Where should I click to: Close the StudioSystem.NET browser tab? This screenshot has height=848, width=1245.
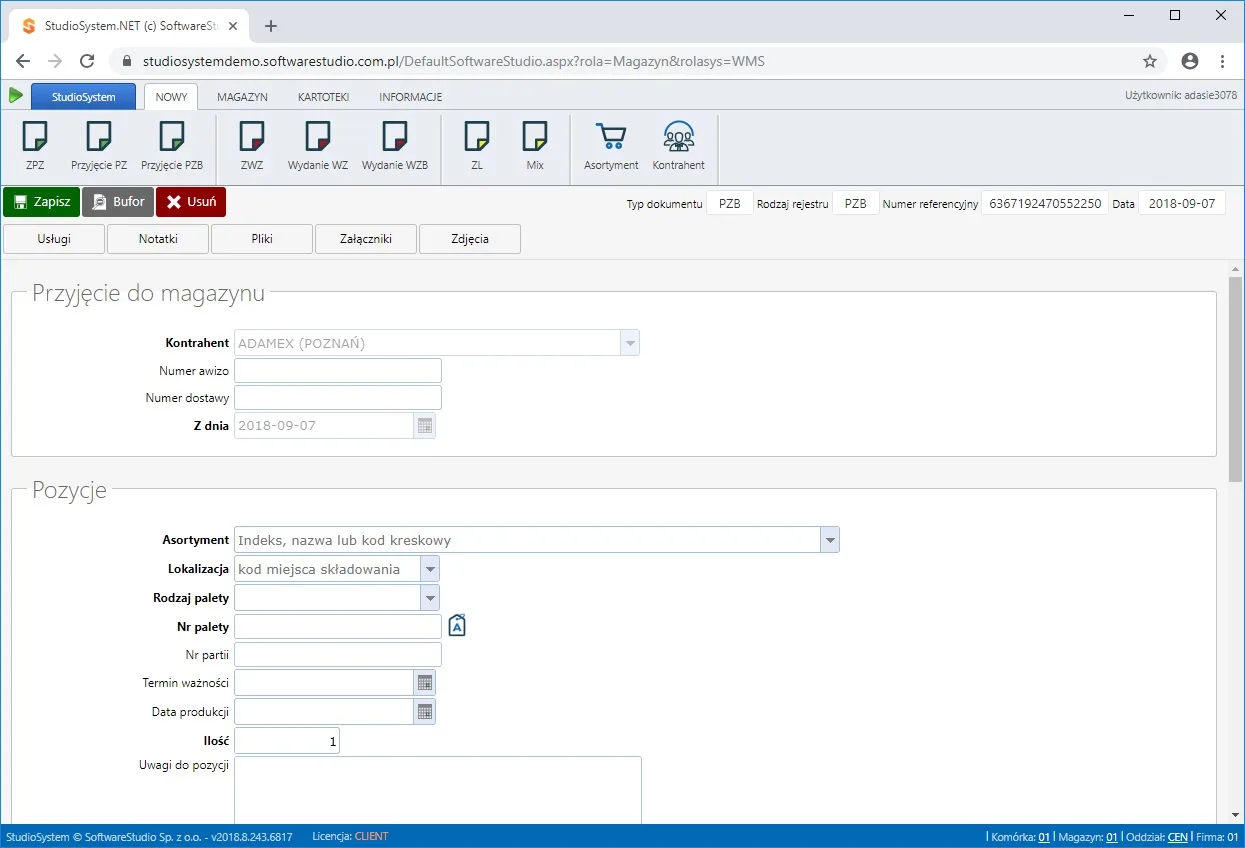[x=233, y=26]
